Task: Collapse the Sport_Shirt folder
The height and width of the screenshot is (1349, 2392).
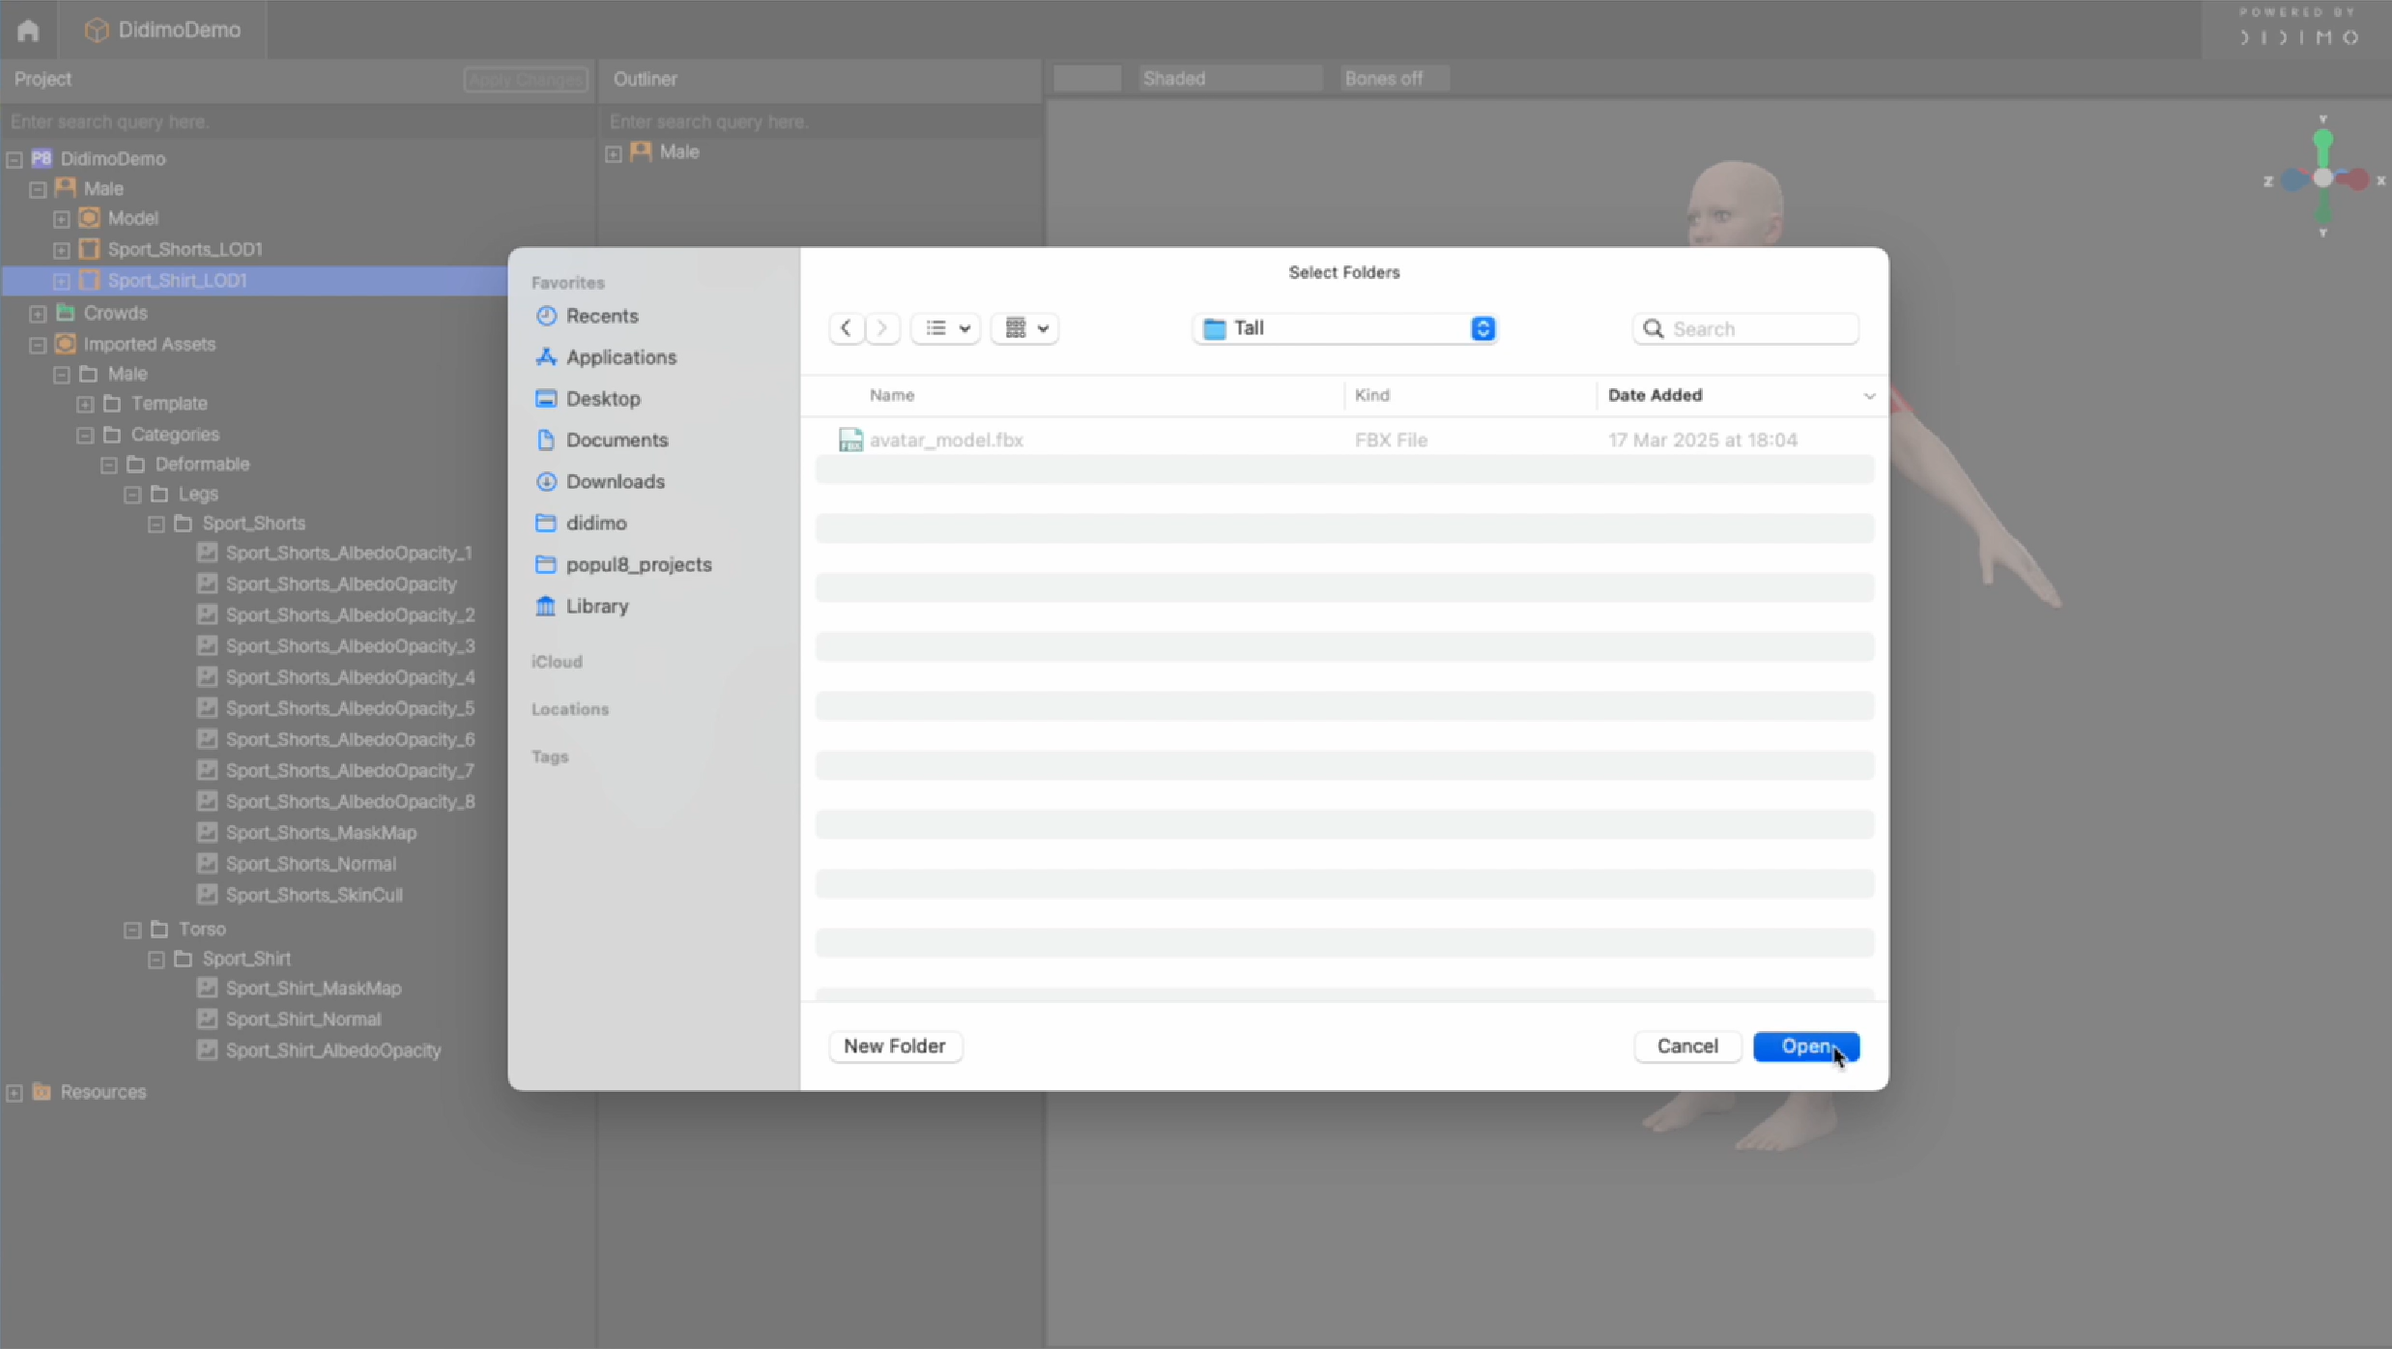Action: click(x=156, y=959)
